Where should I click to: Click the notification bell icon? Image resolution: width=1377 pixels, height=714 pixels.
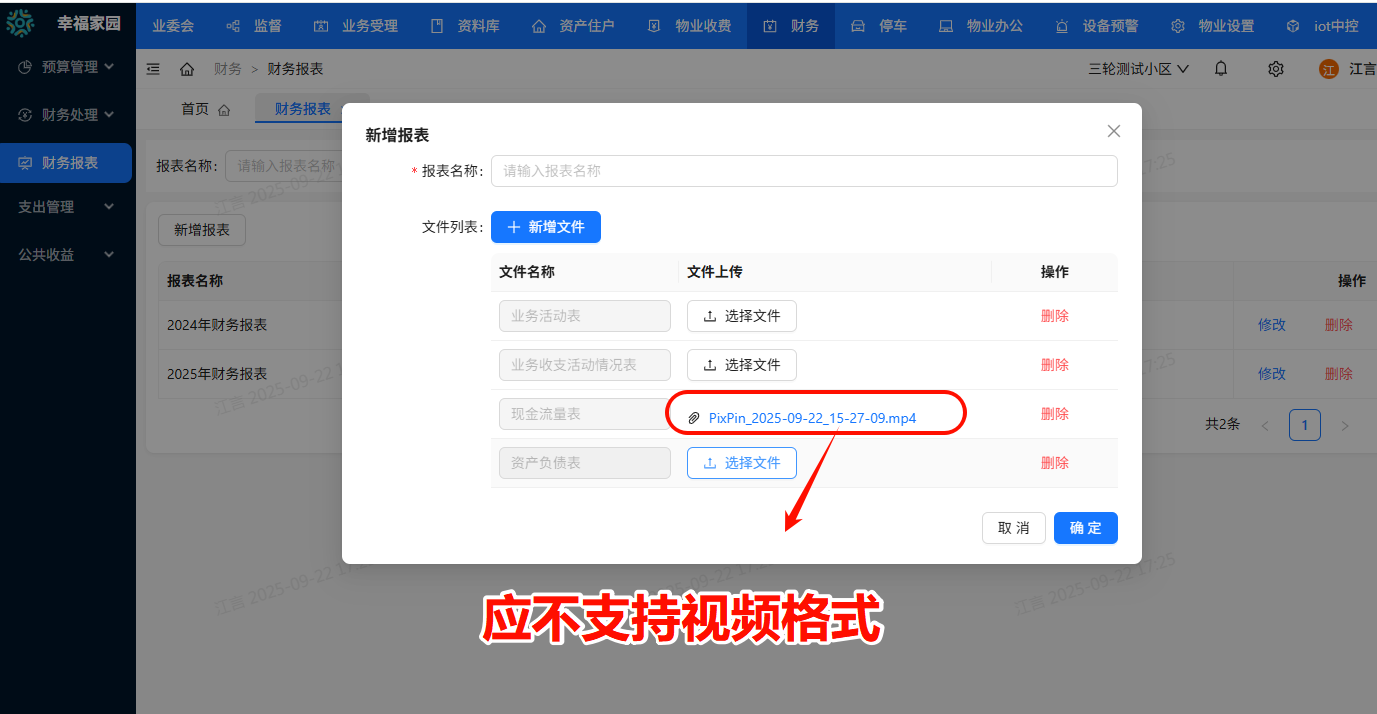(x=1221, y=69)
